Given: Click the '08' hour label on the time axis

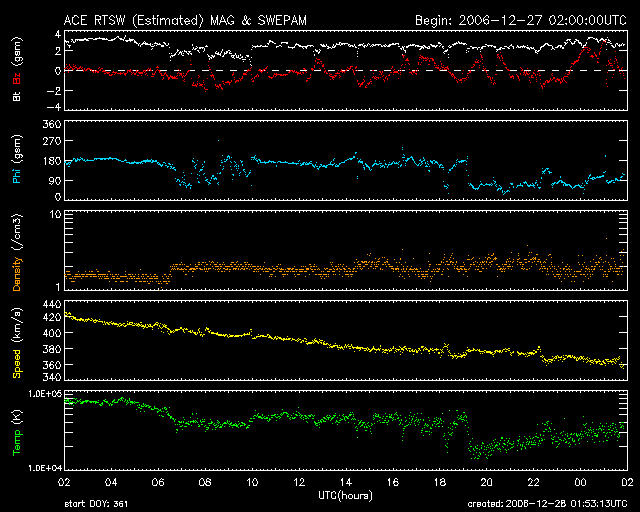Looking at the screenshot, I should [205, 482].
